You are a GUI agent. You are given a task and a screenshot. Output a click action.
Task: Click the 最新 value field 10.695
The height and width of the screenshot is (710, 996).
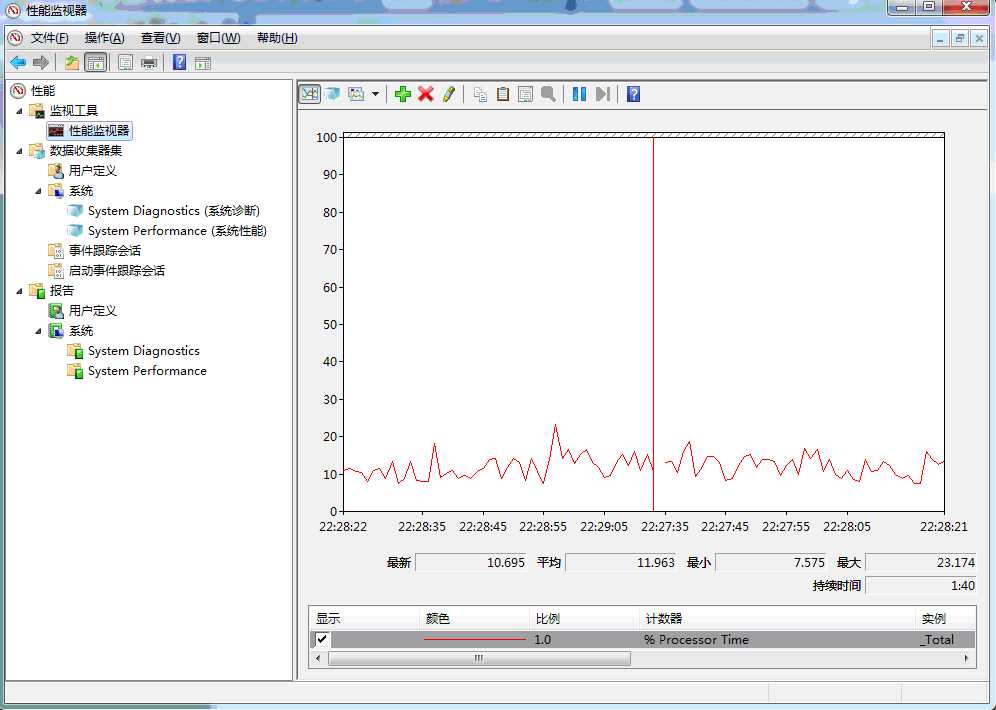pyautogui.click(x=471, y=563)
